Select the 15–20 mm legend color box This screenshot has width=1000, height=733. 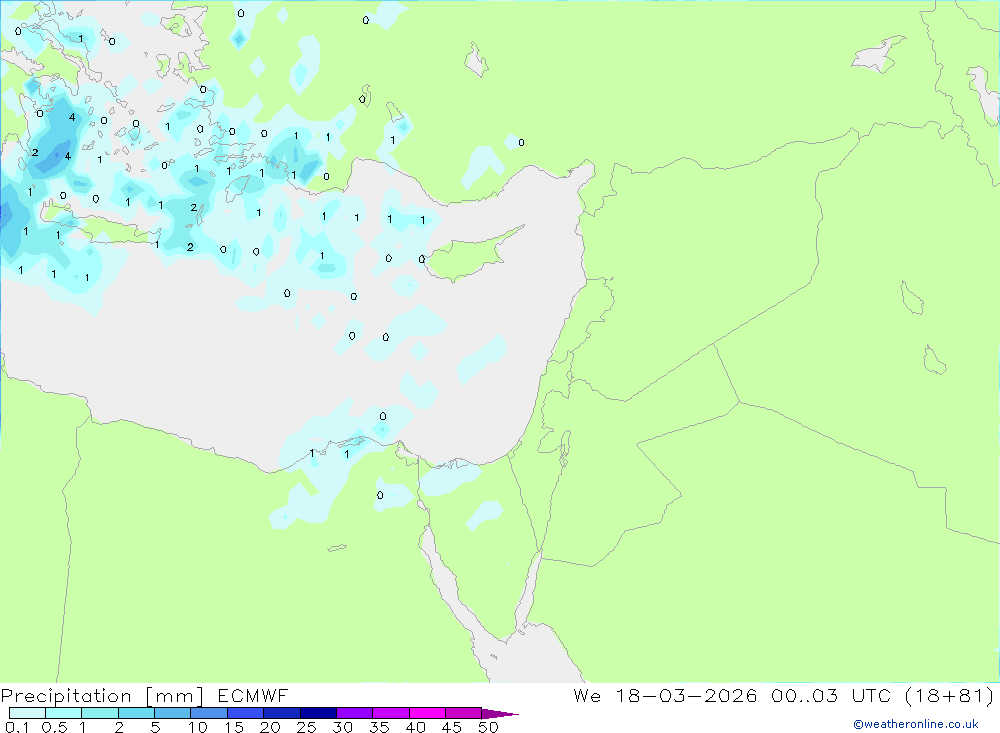click(x=246, y=713)
